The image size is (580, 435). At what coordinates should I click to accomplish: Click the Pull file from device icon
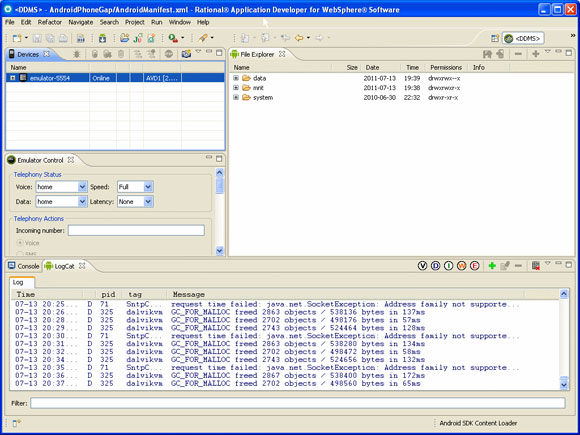[487, 54]
